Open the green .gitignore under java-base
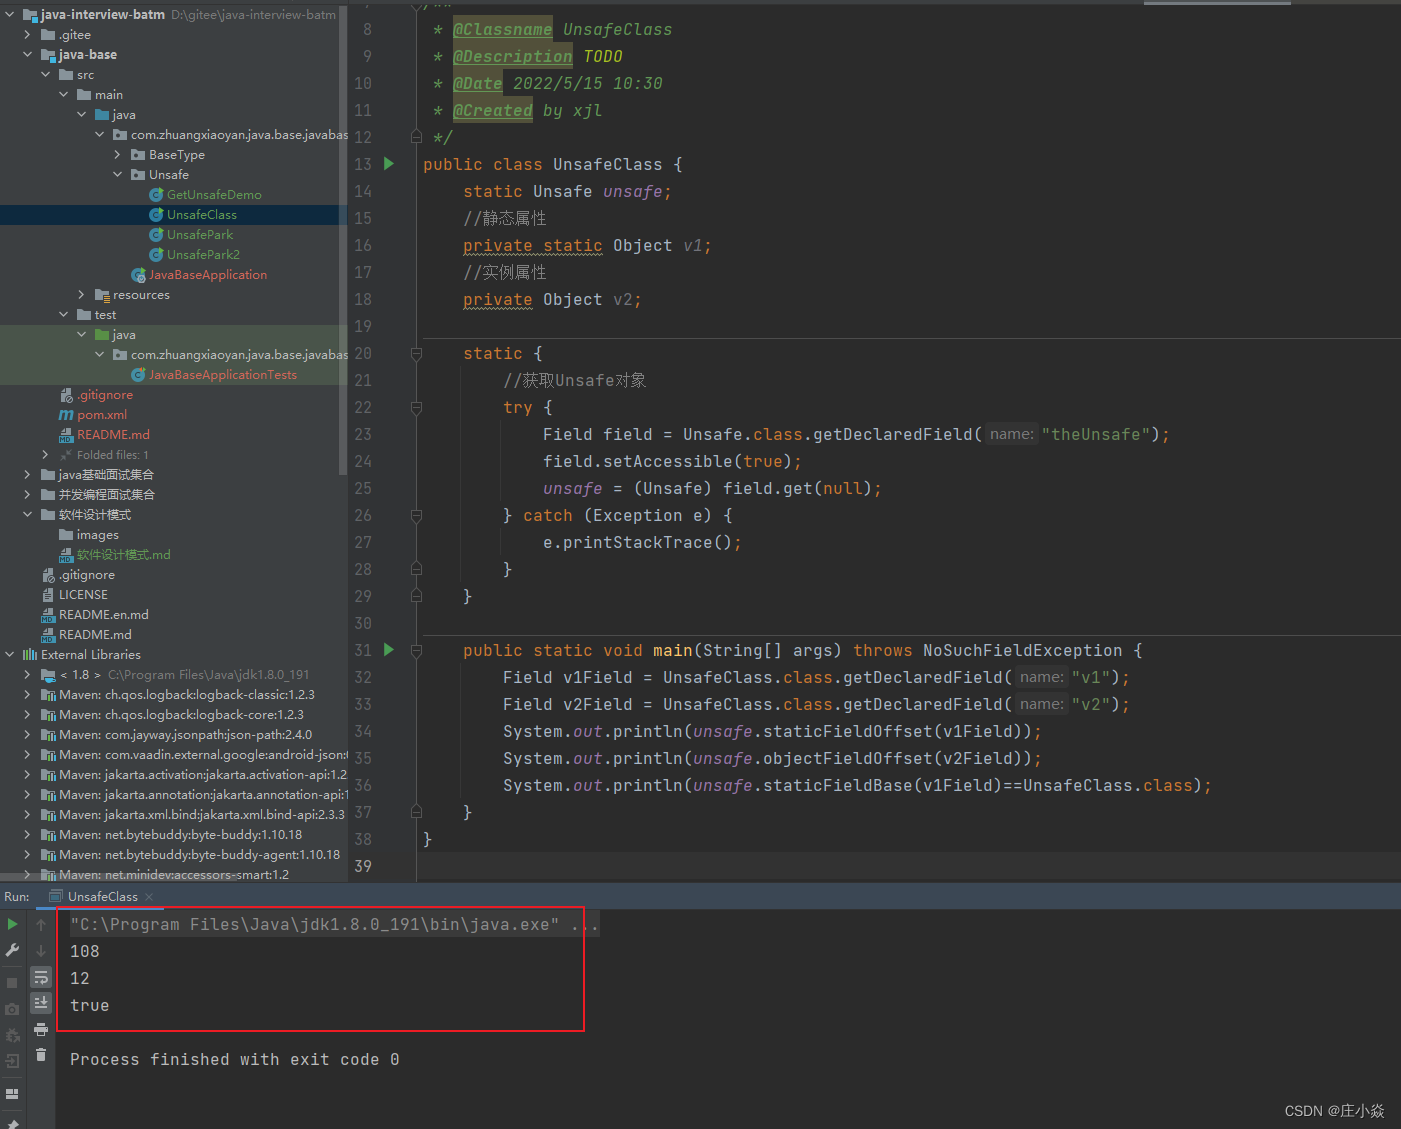Viewport: 1401px width, 1129px height. pos(104,395)
